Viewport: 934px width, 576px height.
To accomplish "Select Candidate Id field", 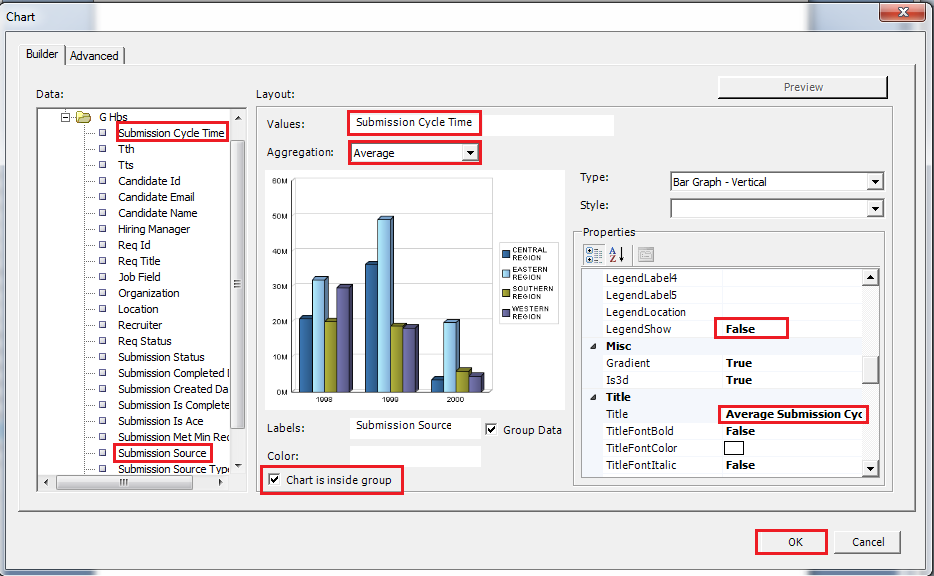I will point(149,181).
